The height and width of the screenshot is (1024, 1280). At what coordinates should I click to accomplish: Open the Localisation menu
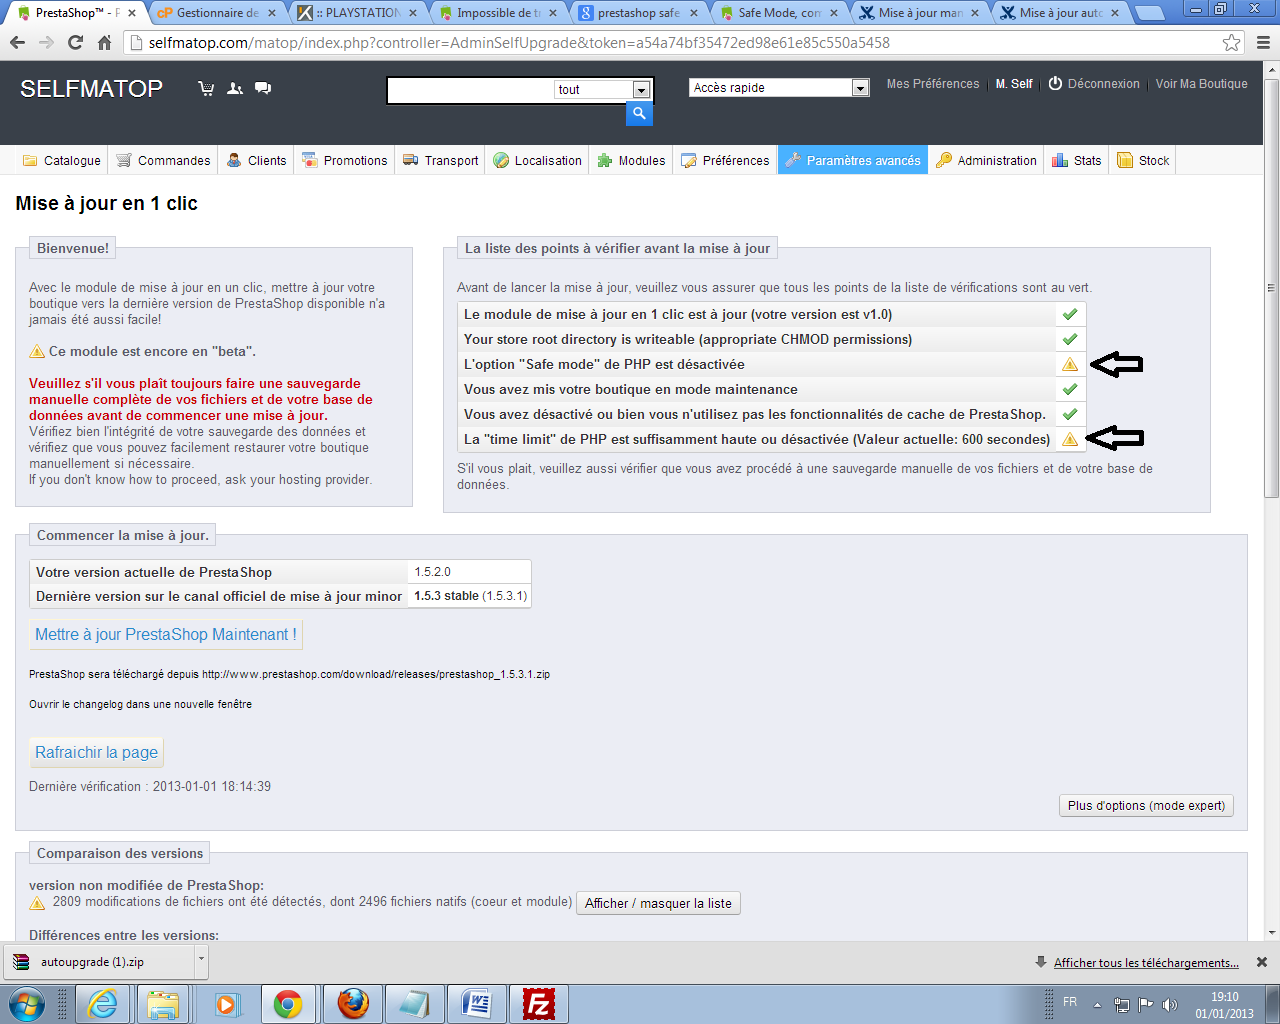coord(537,160)
